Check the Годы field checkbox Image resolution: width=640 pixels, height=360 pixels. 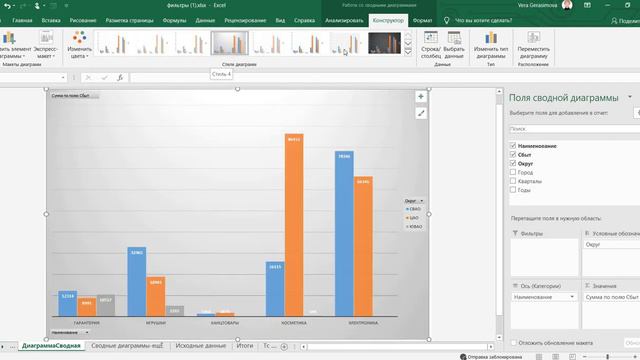click(x=513, y=190)
